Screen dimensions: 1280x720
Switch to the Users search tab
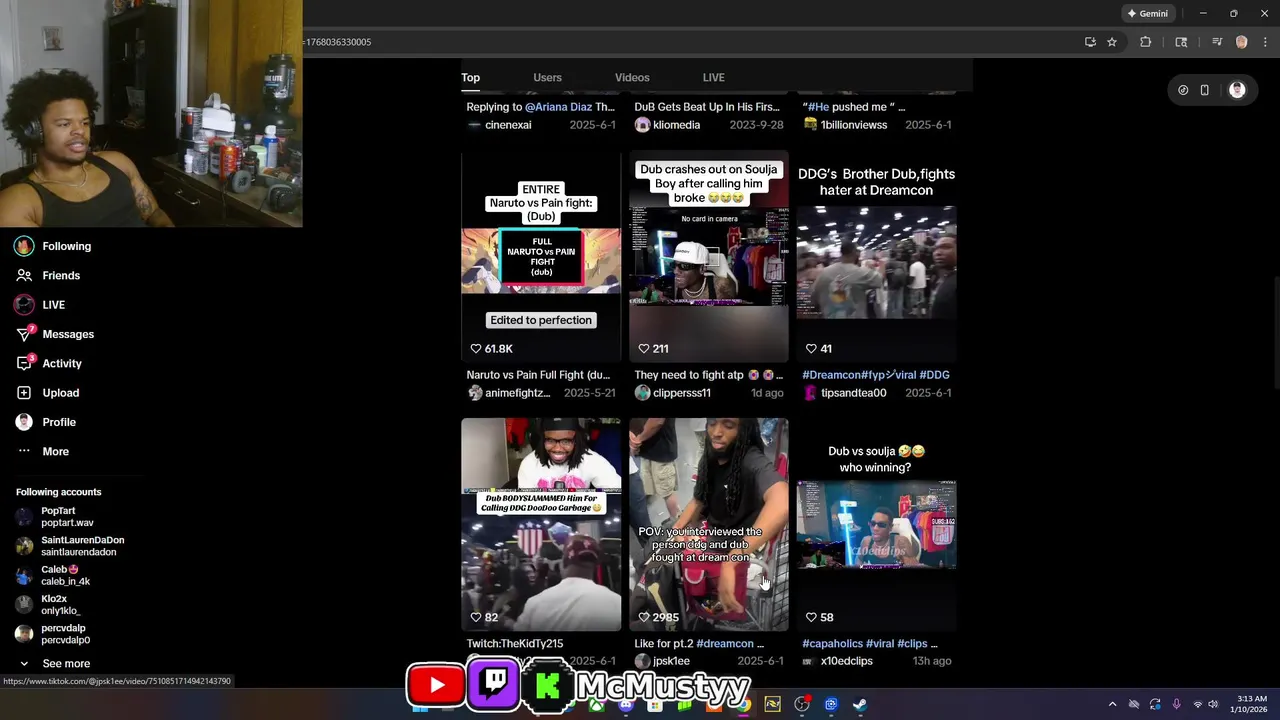coord(547,77)
